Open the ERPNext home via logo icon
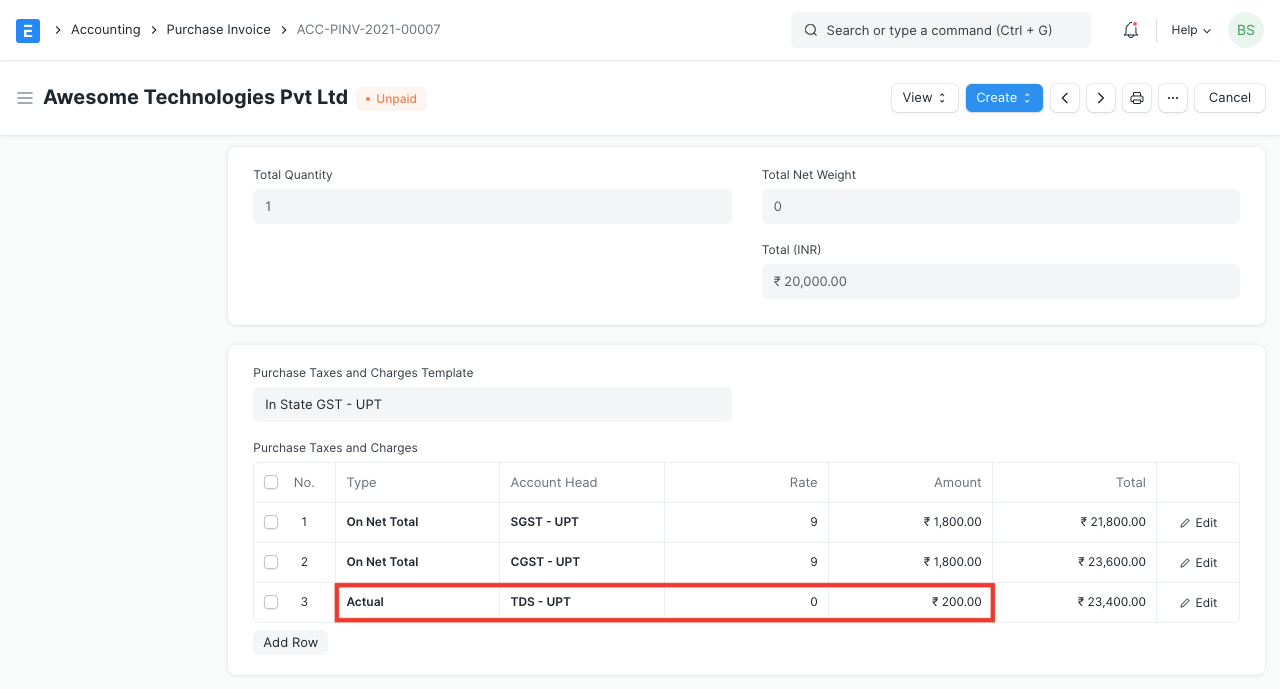The height and width of the screenshot is (689, 1280). (x=27, y=30)
